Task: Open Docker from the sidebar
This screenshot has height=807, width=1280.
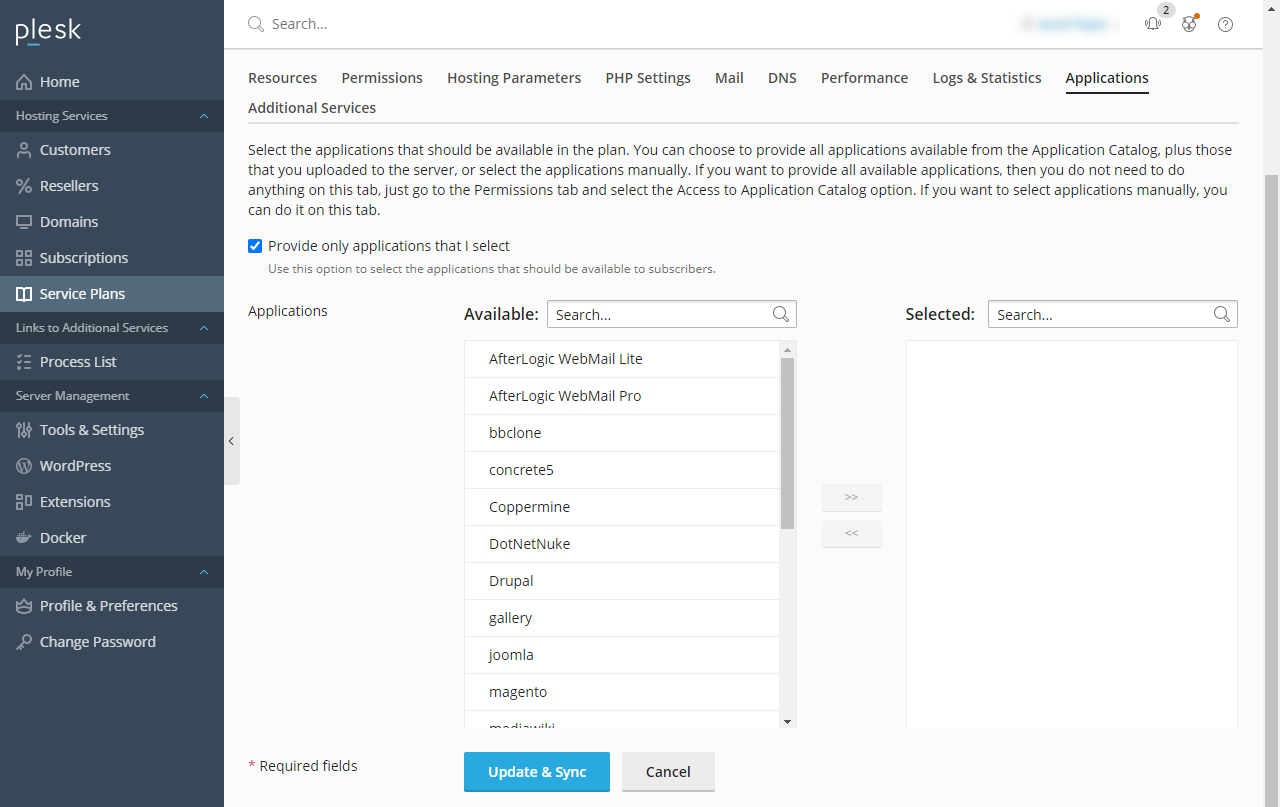Action: pos(63,538)
